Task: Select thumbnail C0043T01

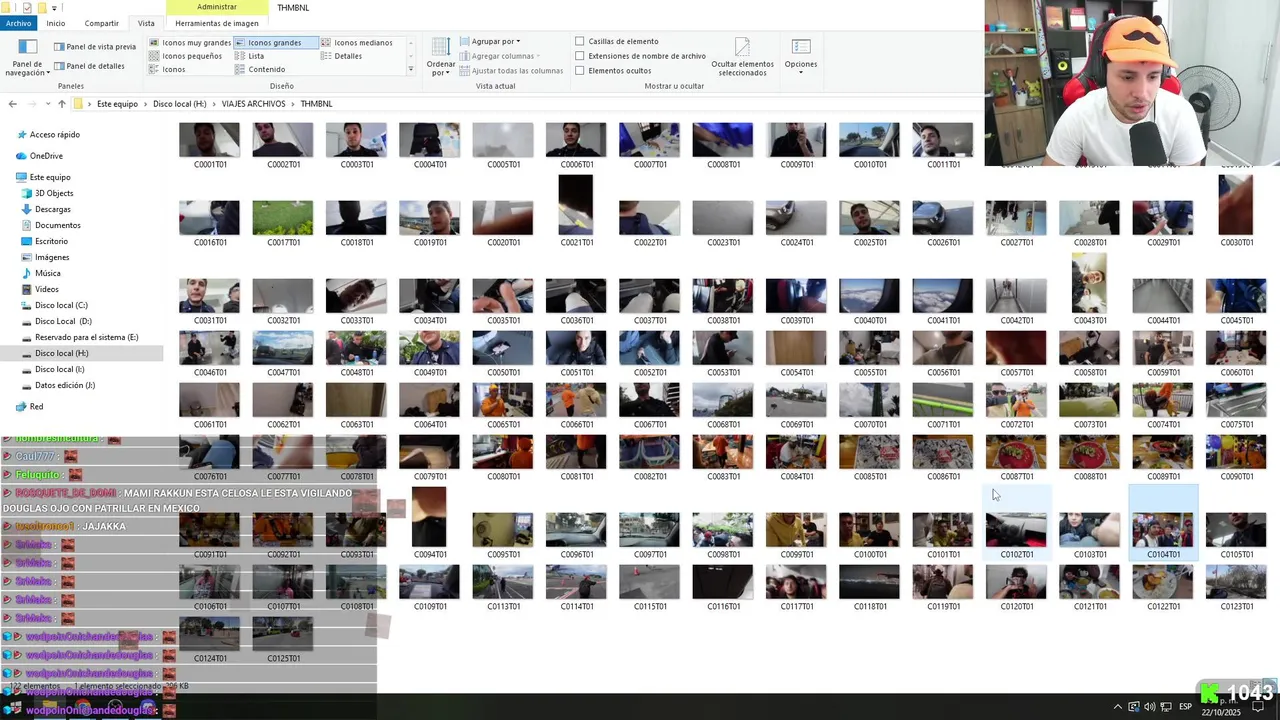Action: point(1089,290)
